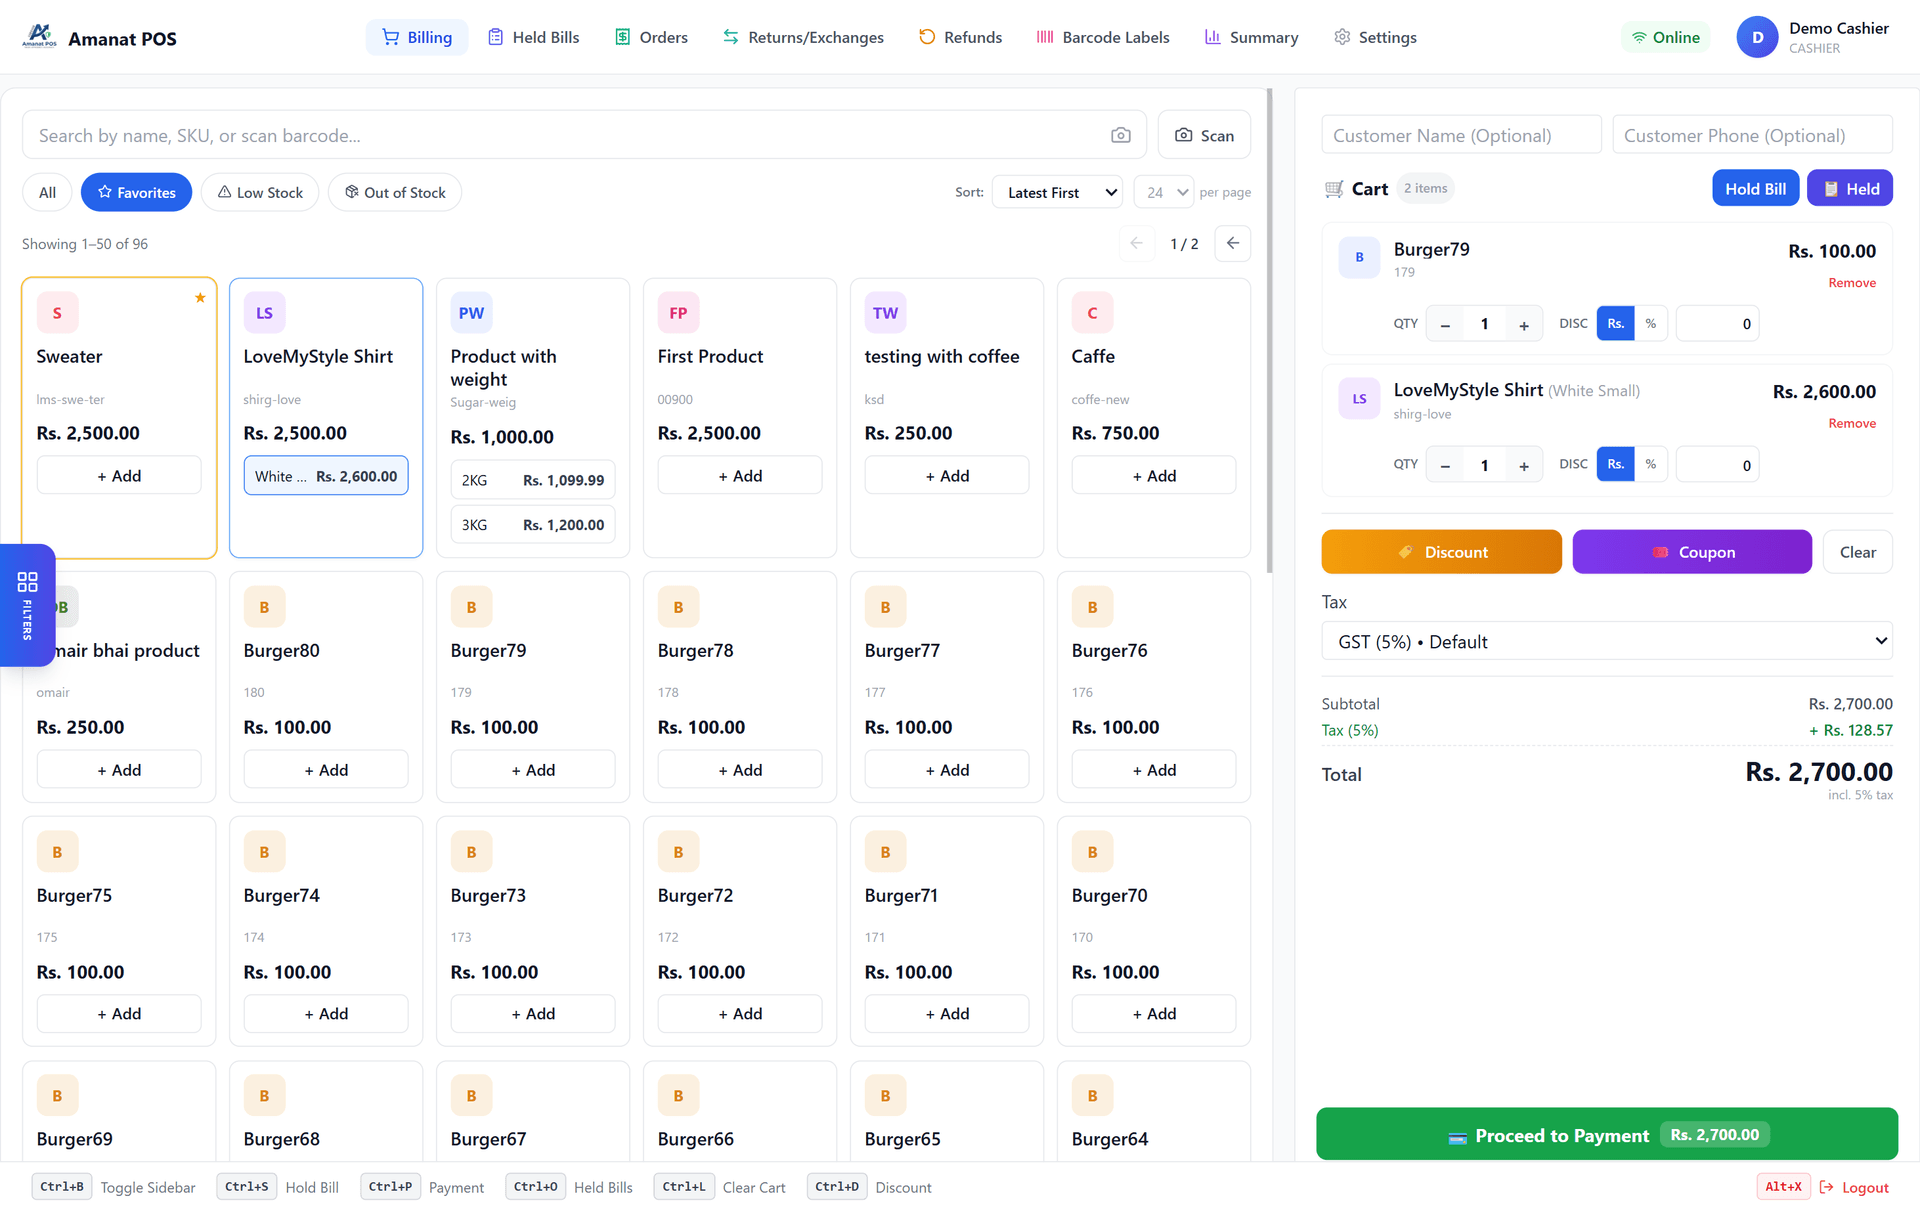
Task: Select Rs. discount type for LoveMyStyle Shirt
Action: (1615, 464)
